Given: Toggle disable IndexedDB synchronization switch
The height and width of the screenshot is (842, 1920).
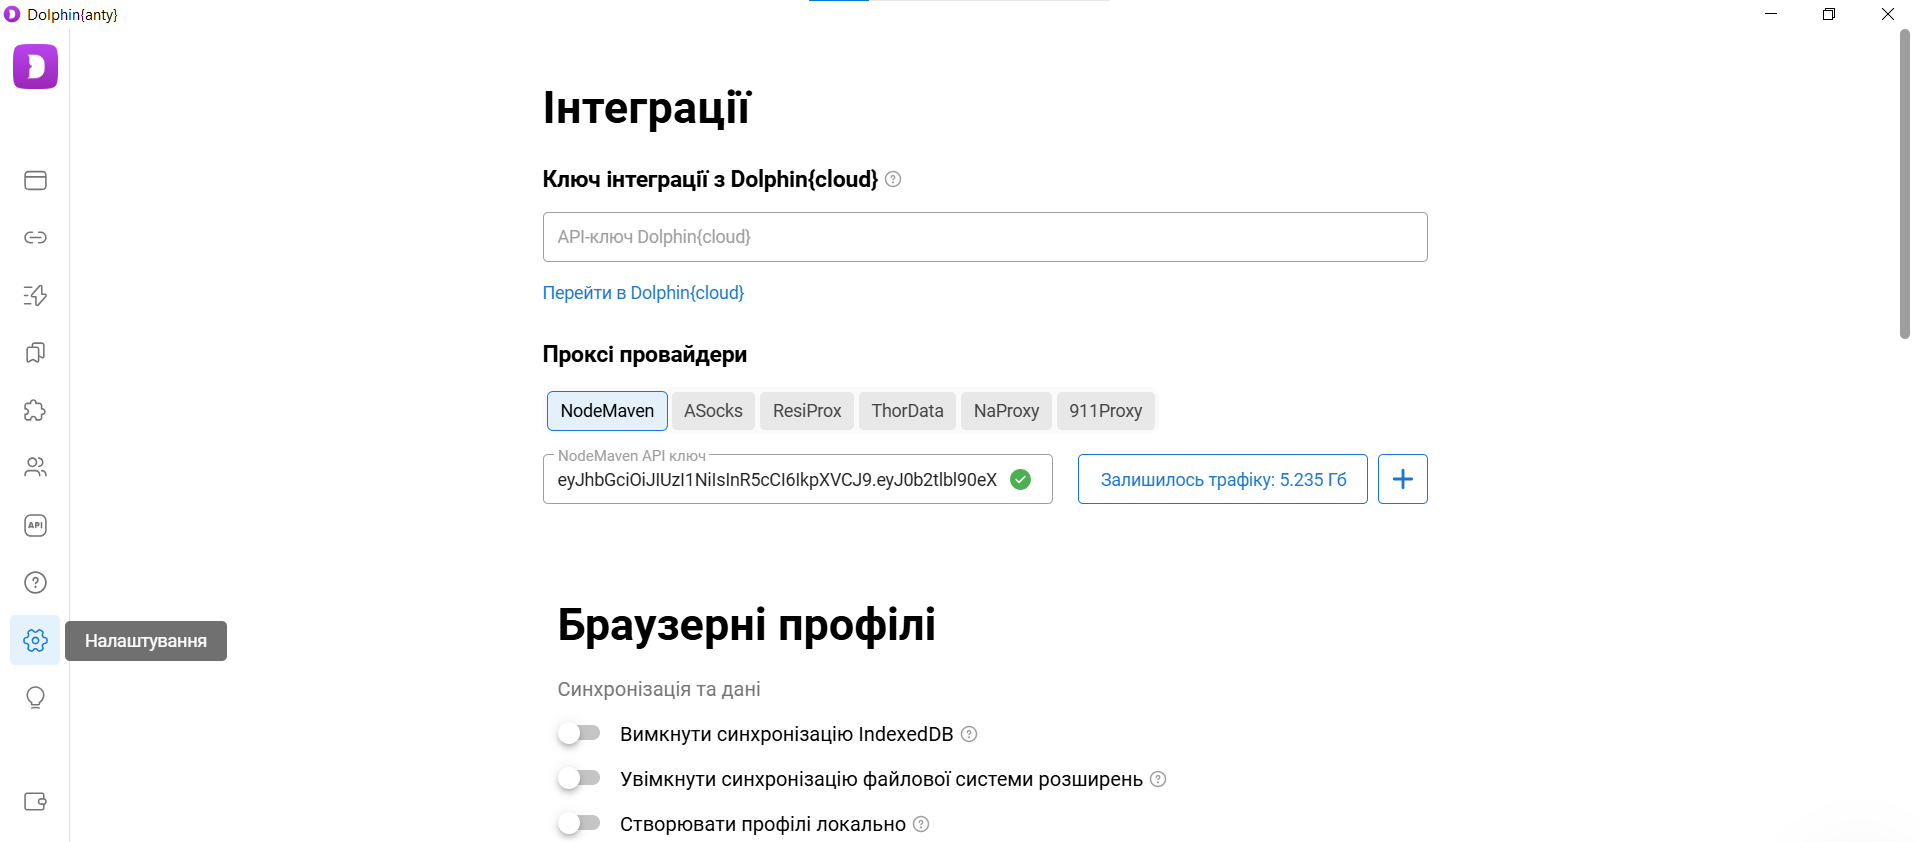Looking at the screenshot, I should [x=579, y=733].
